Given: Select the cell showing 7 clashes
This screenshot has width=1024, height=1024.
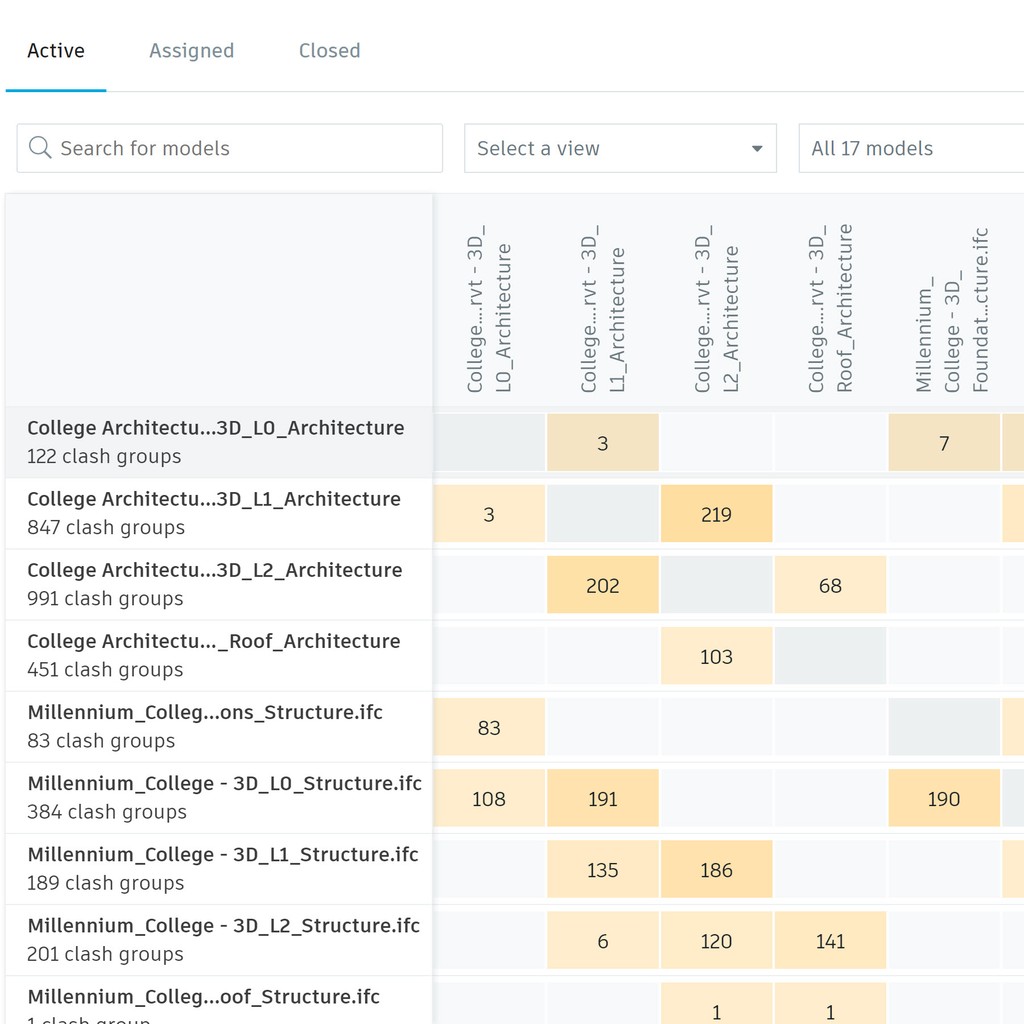Looking at the screenshot, I should click(944, 442).
